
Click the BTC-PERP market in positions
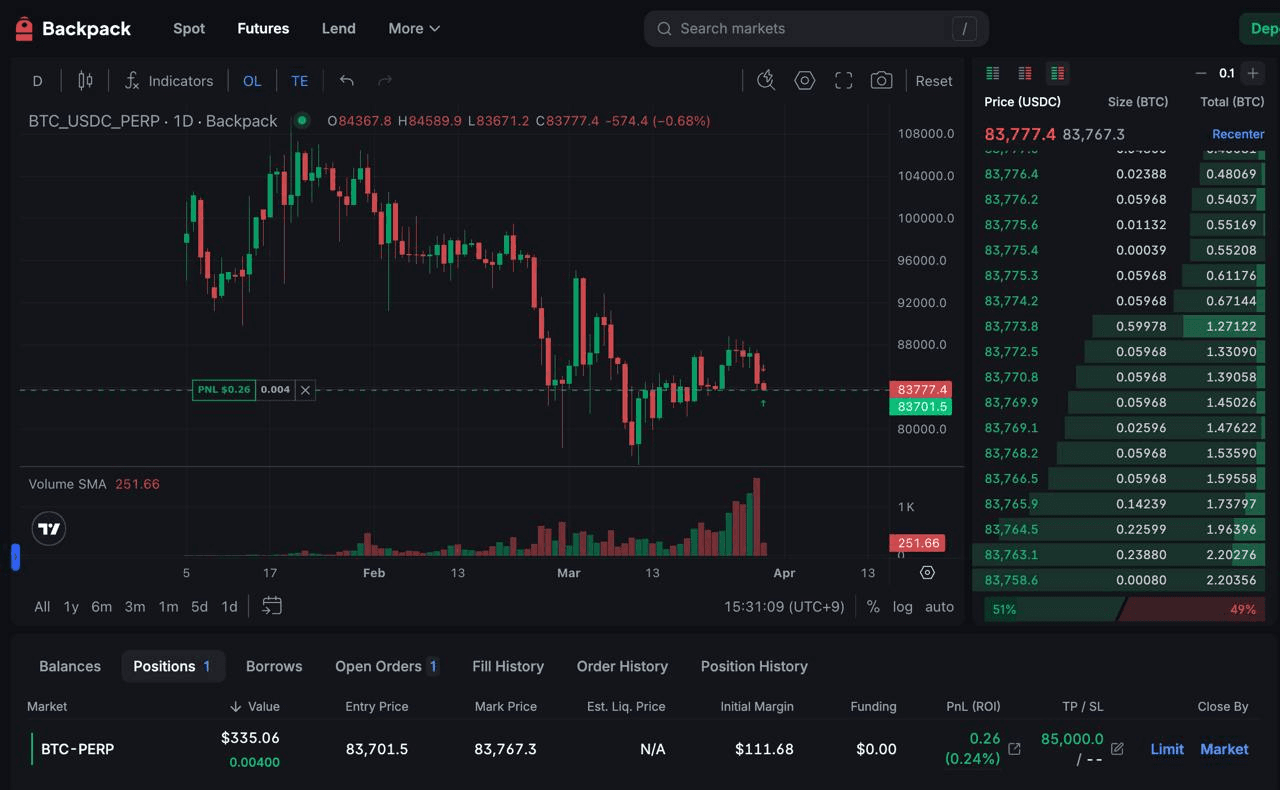tap(78, 749)
